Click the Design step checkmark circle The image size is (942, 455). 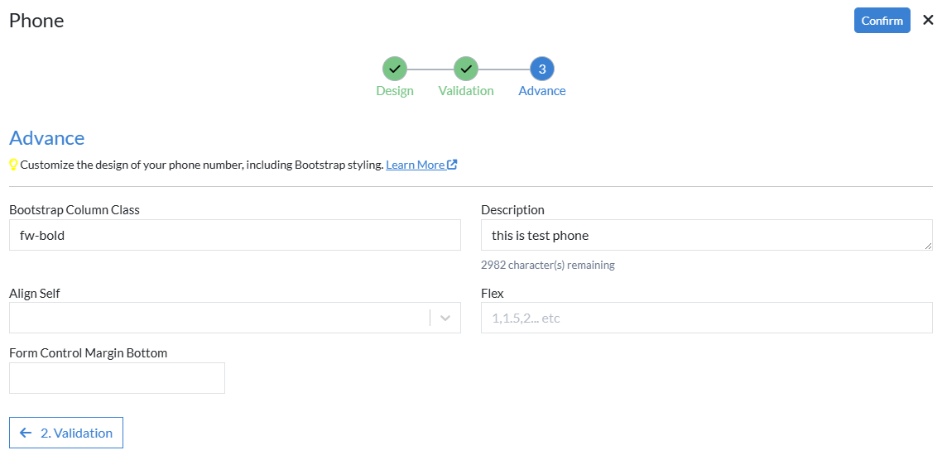coord(394,69)
